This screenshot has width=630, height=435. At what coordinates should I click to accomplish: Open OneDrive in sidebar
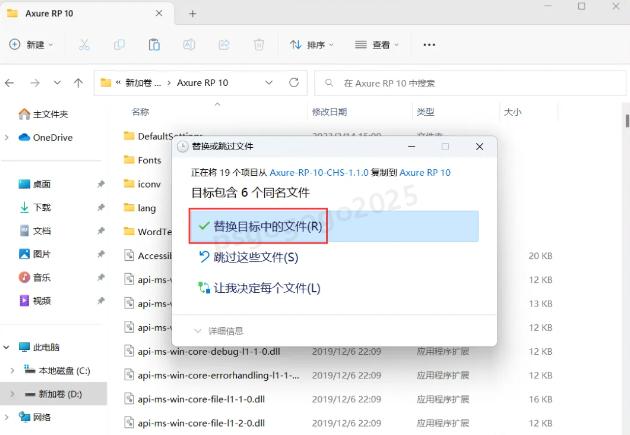45,137
